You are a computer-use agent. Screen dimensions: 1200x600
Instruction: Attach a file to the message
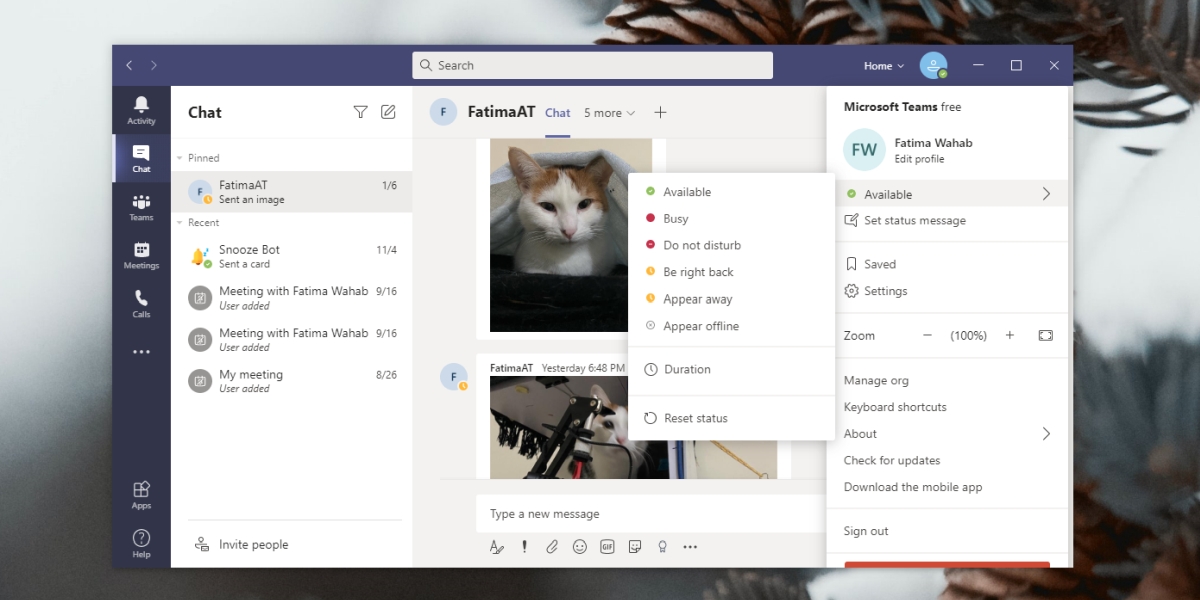(552, 546)
